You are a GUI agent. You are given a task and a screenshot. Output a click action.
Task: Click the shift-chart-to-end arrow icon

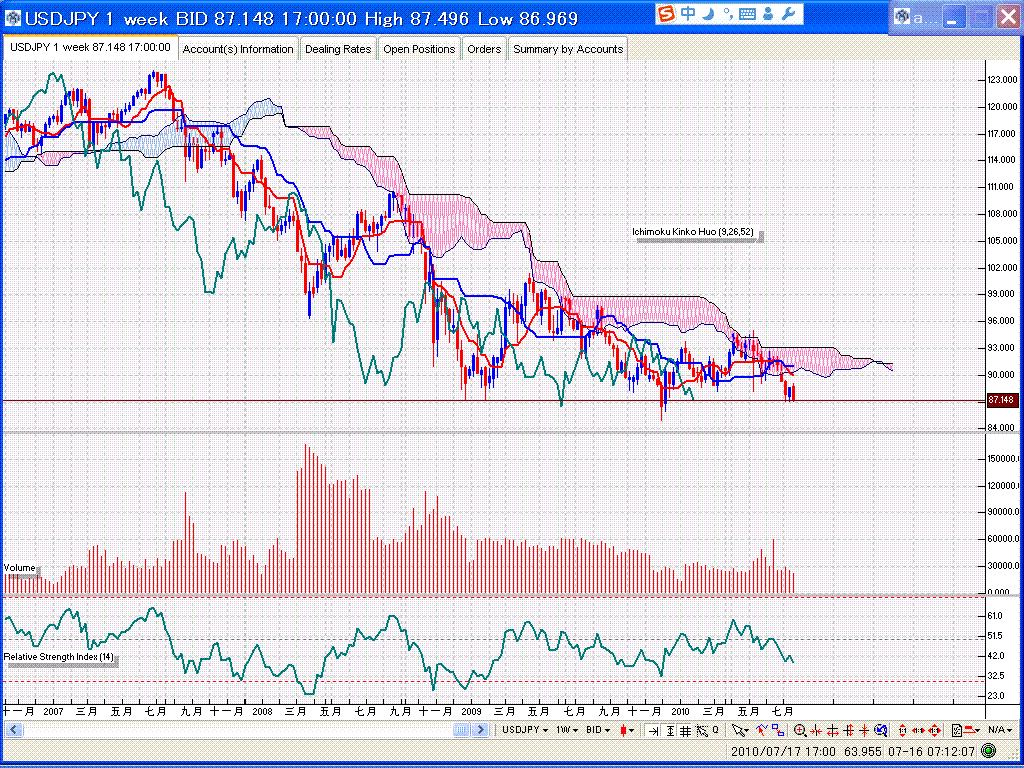[653, 730]
